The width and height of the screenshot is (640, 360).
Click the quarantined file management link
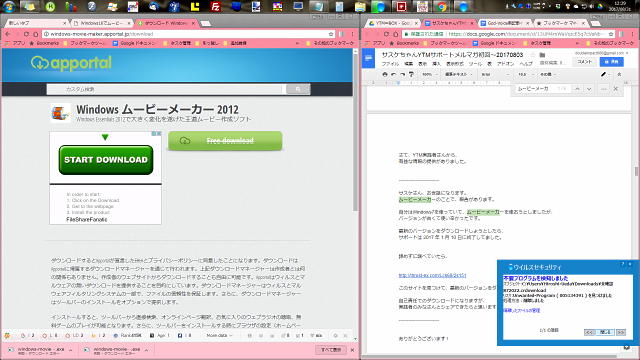click(521, 311)
